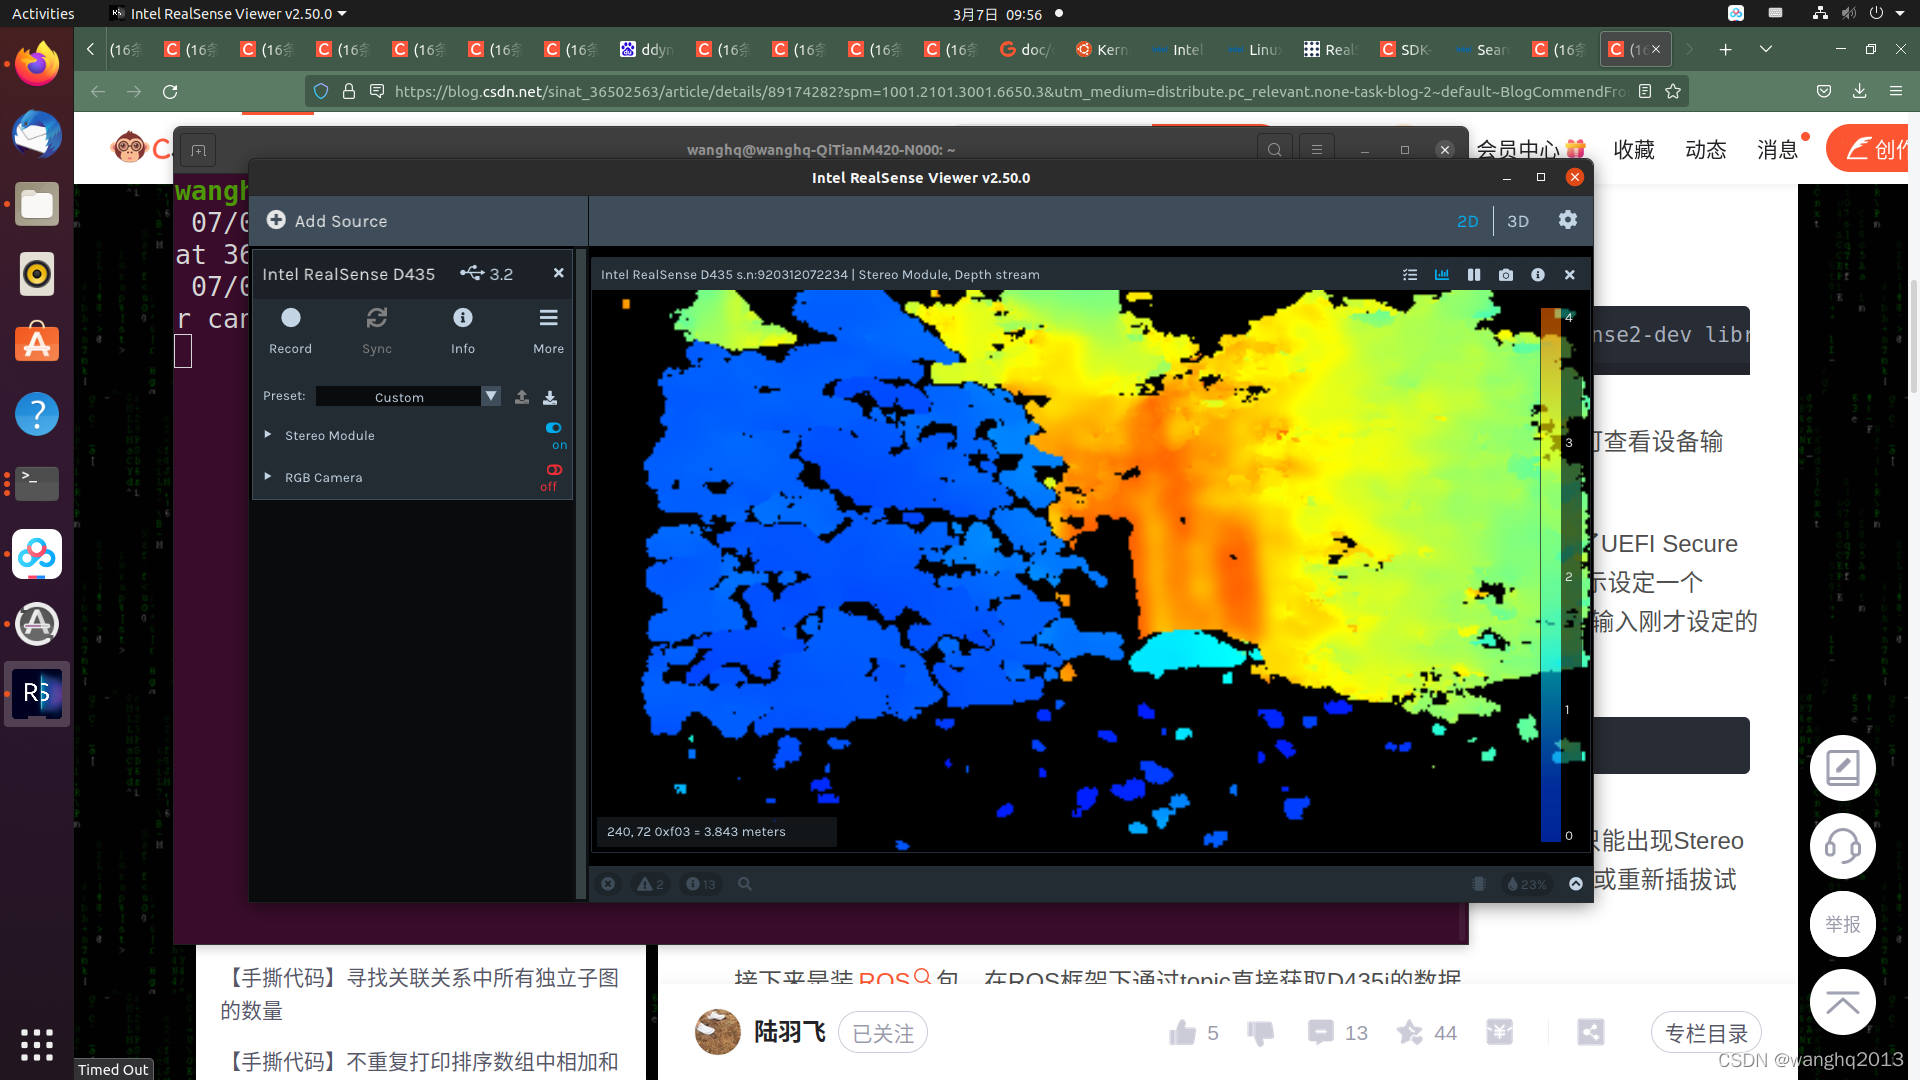Click the download preset icon
Screen dimensions: 1920x1080
tap(550, 397)
